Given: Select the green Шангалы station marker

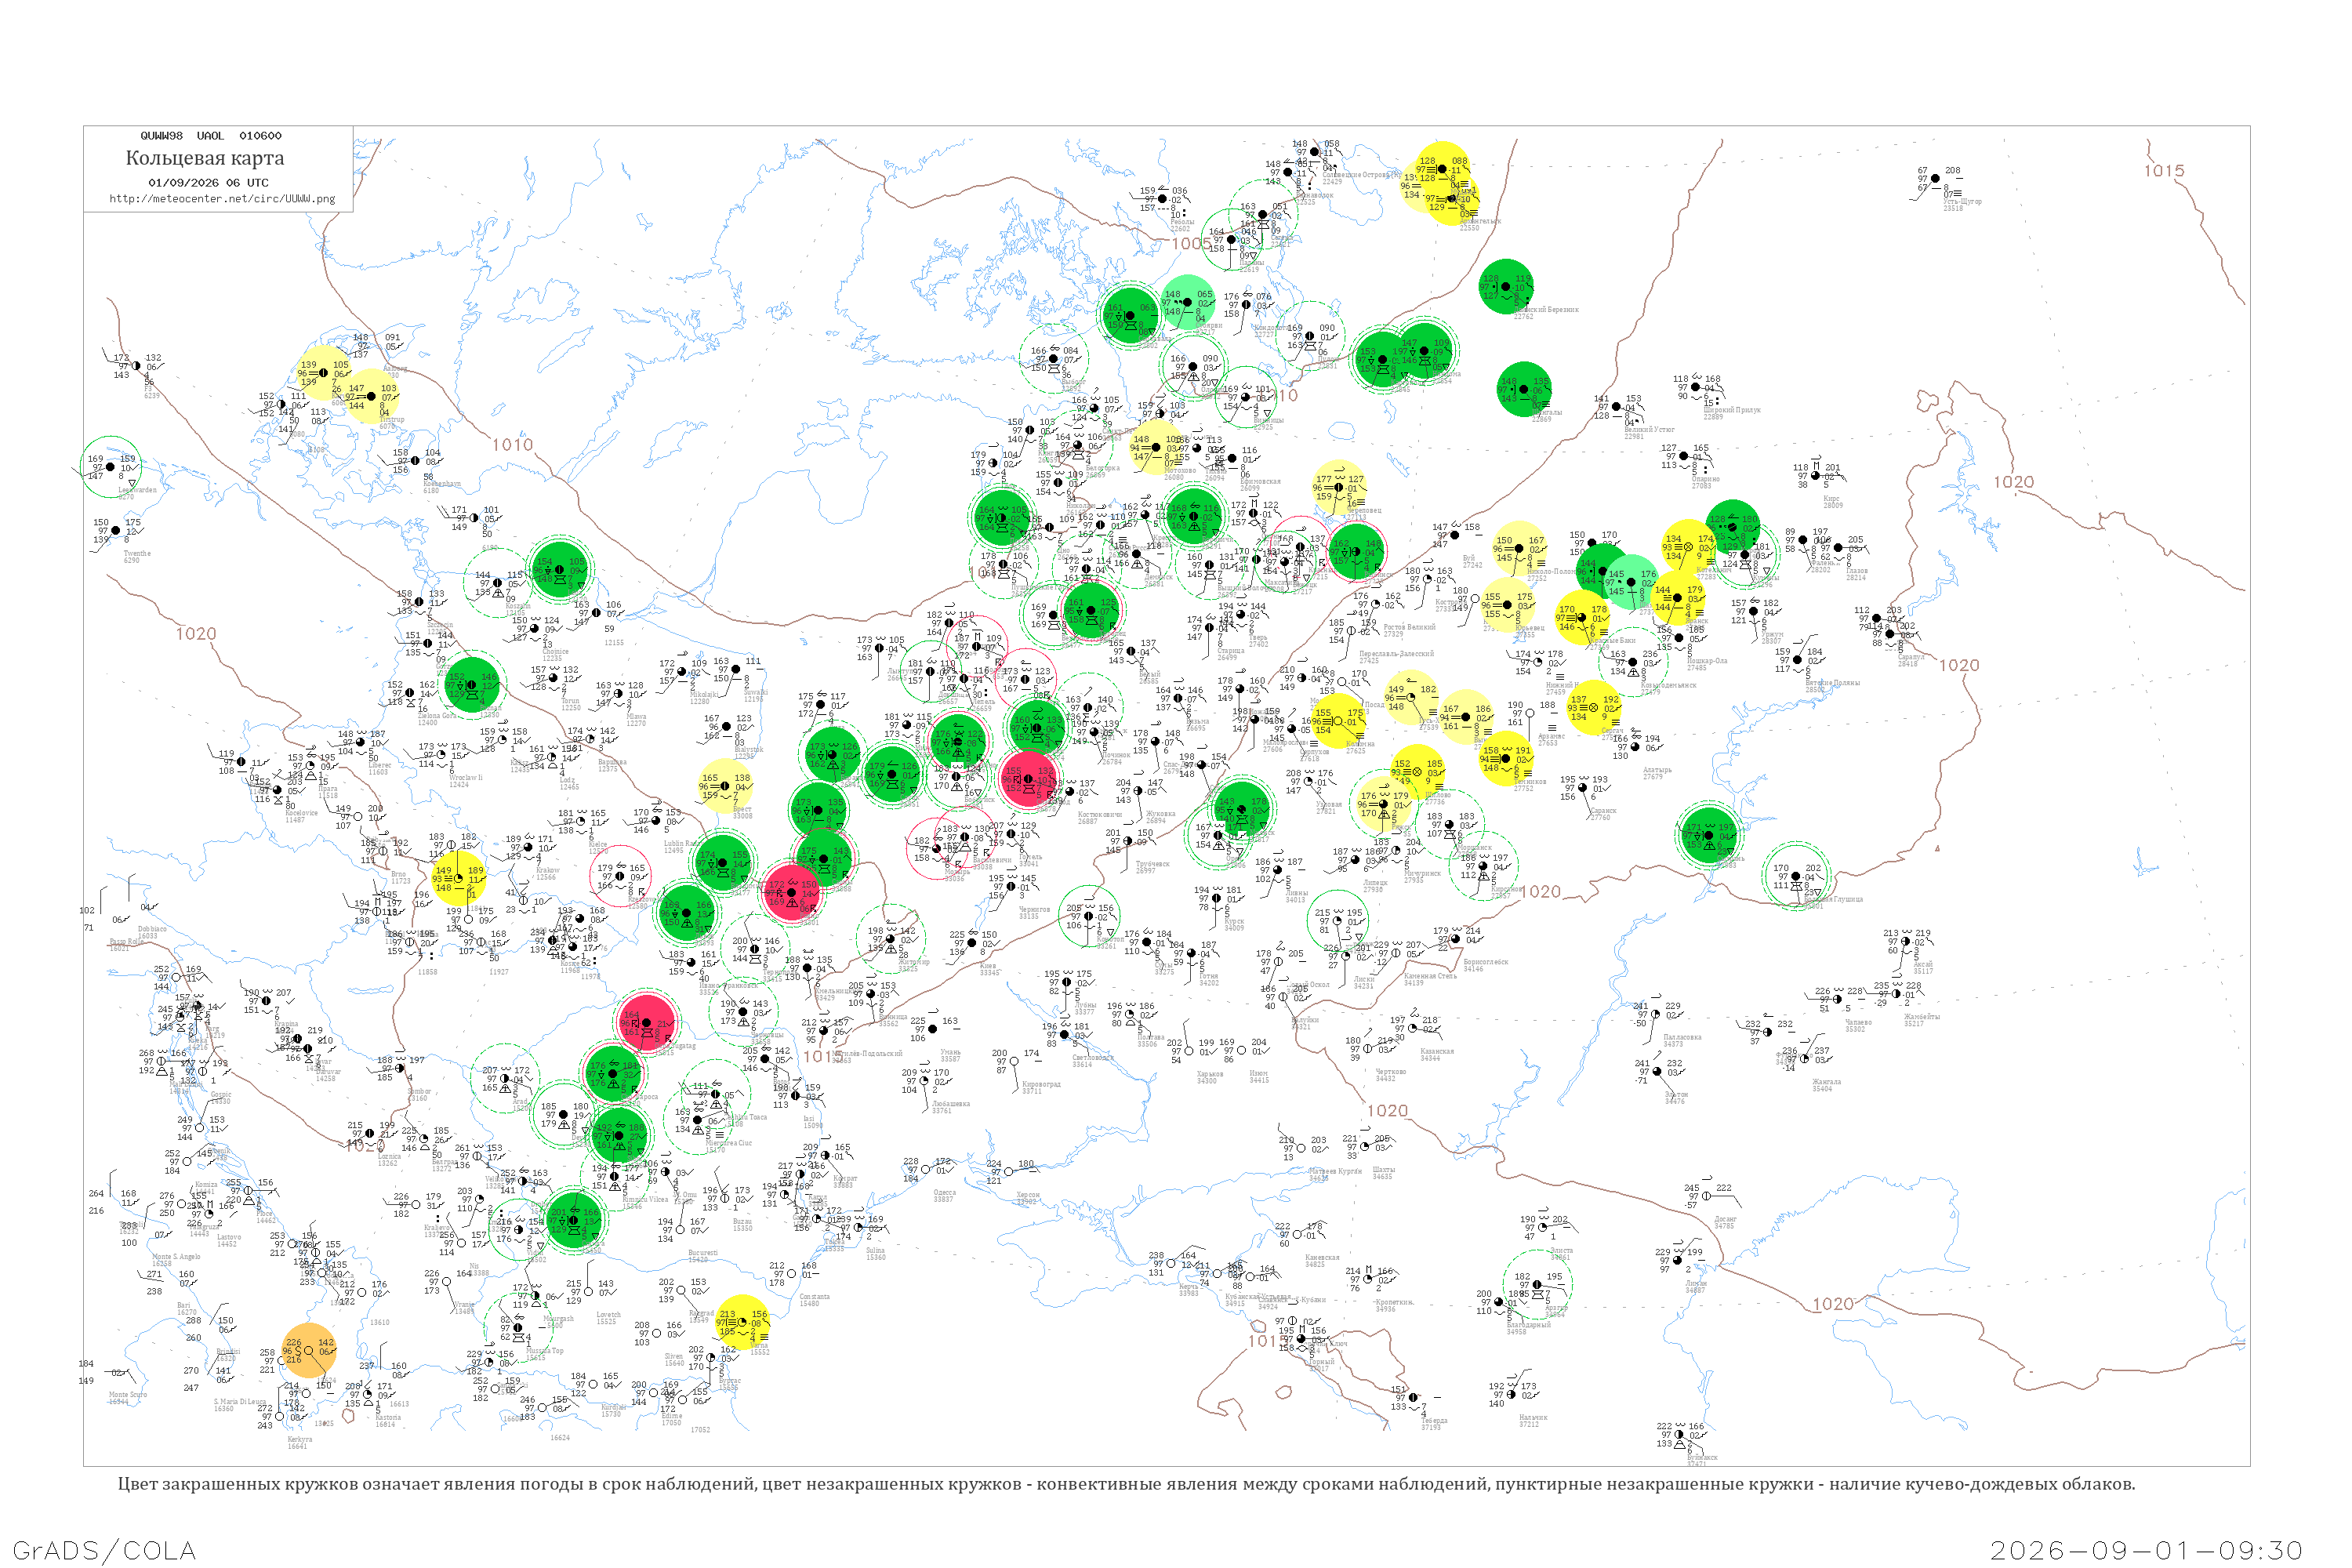Looking at the screenshot, I should tap(1524, 389).
